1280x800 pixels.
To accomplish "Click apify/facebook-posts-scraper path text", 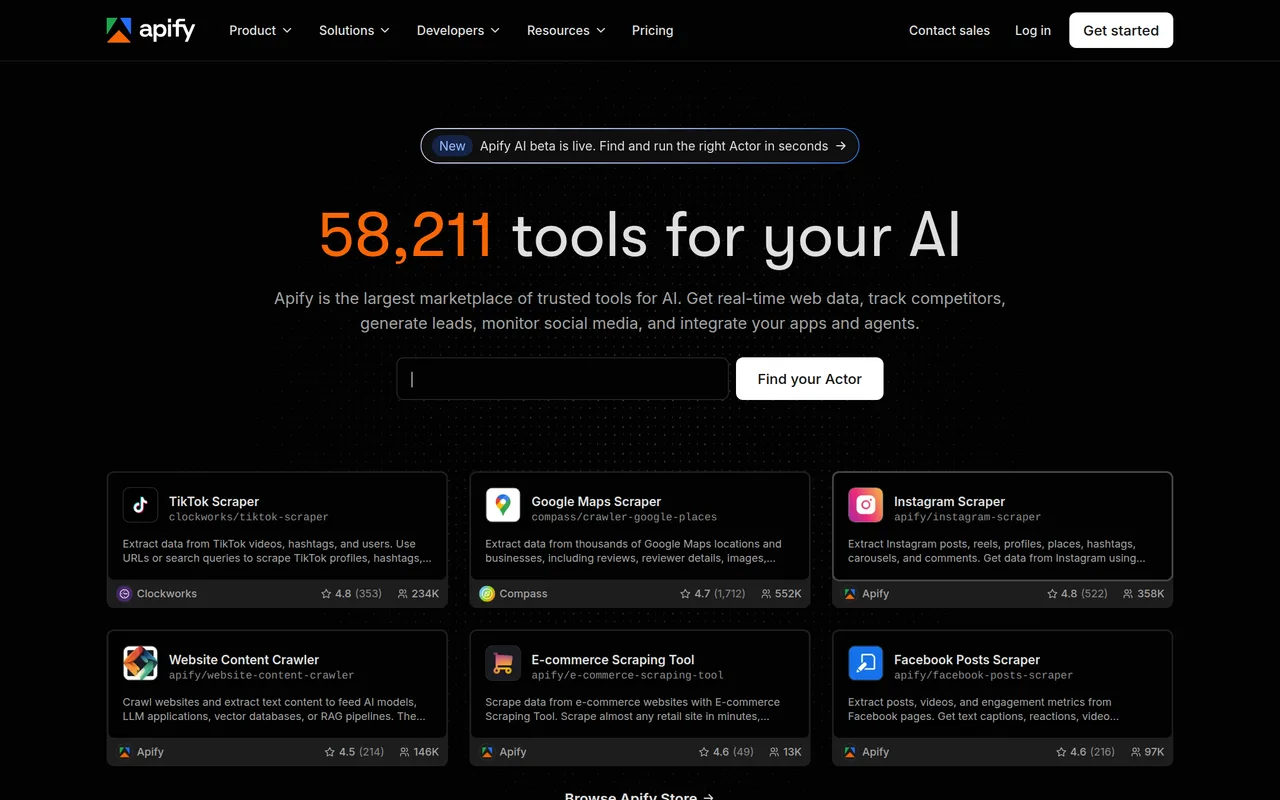I will tap(983, 675).
